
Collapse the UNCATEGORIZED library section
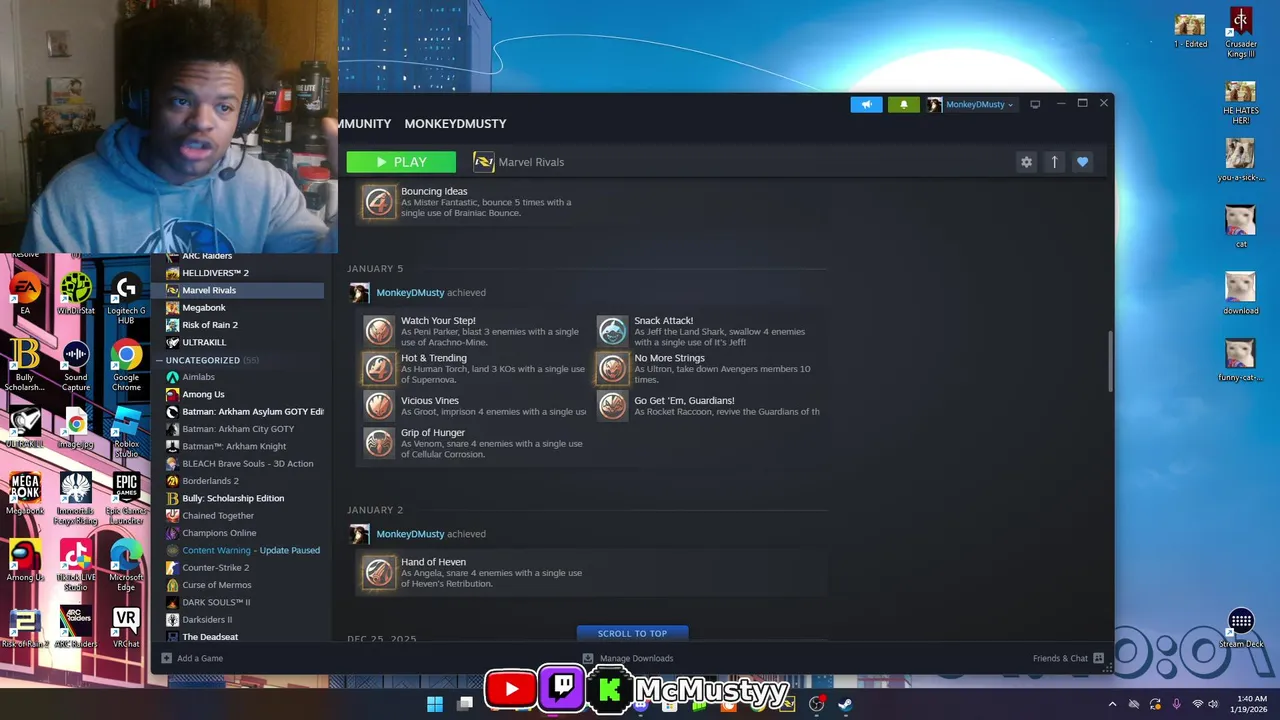point(159,360)
